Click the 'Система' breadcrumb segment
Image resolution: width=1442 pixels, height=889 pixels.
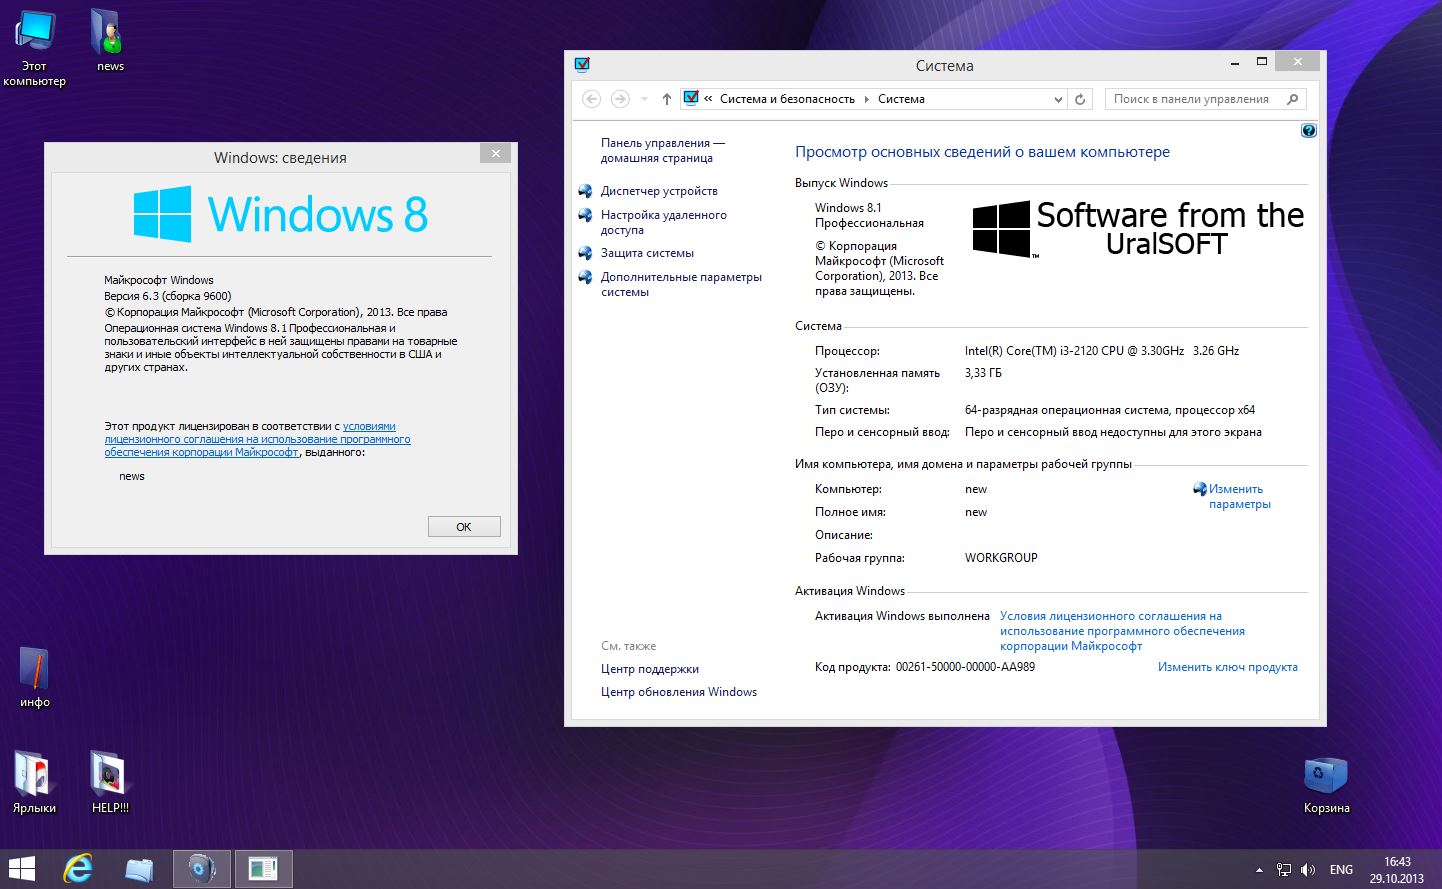coord(901,99)
